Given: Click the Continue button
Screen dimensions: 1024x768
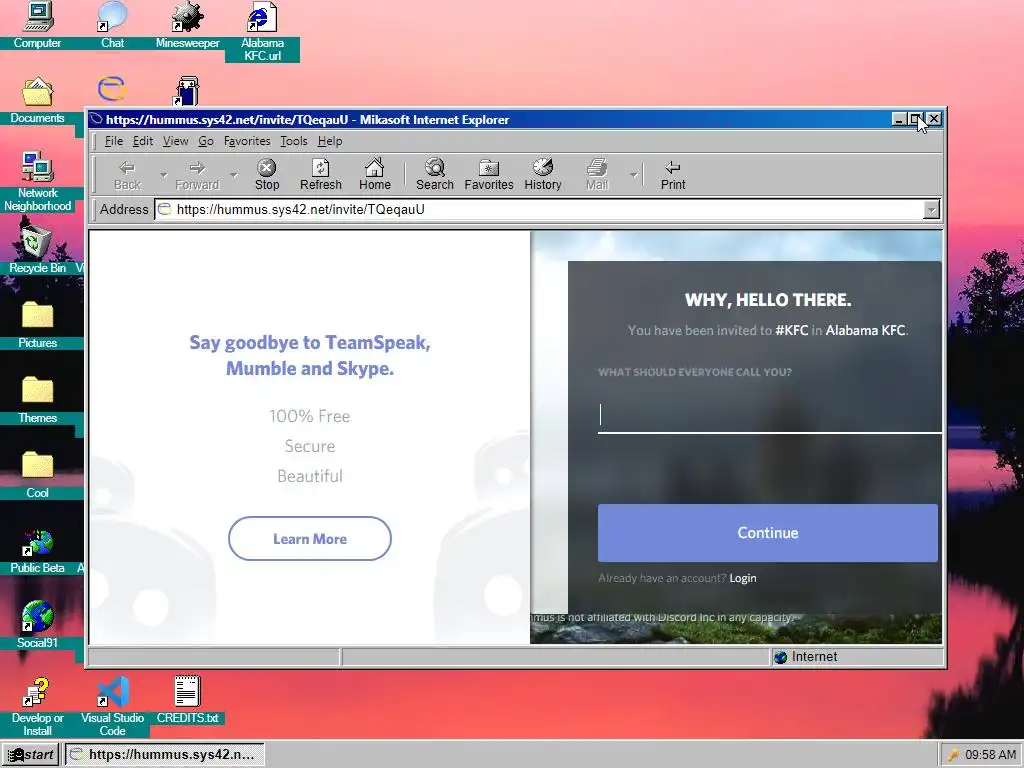Looking at the screenshot, I should (767, 533).
